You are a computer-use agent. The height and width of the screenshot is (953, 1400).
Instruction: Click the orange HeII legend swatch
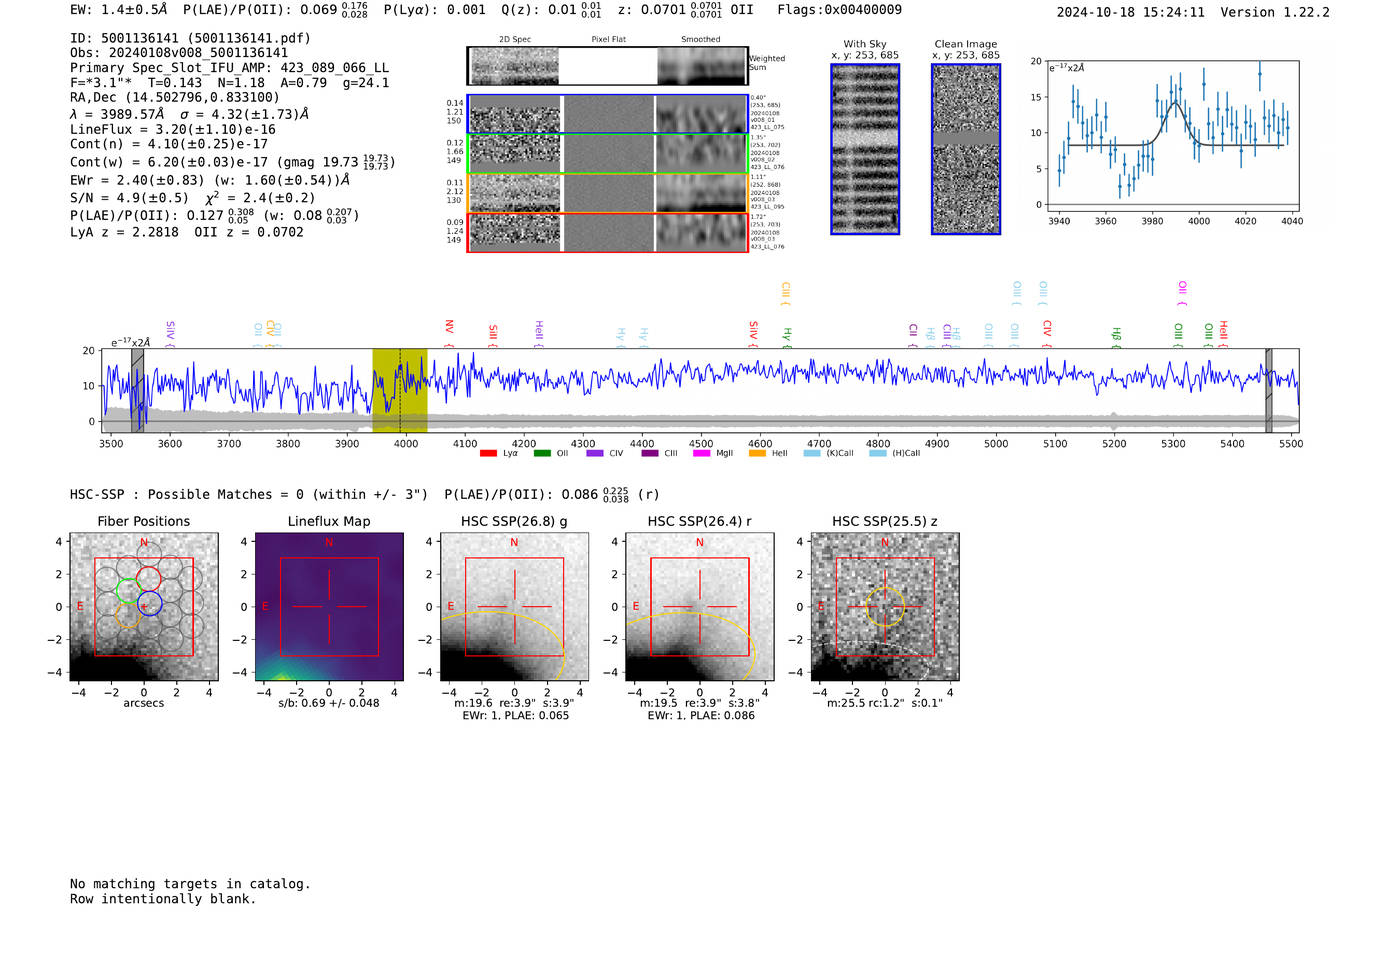click(757, 453)
